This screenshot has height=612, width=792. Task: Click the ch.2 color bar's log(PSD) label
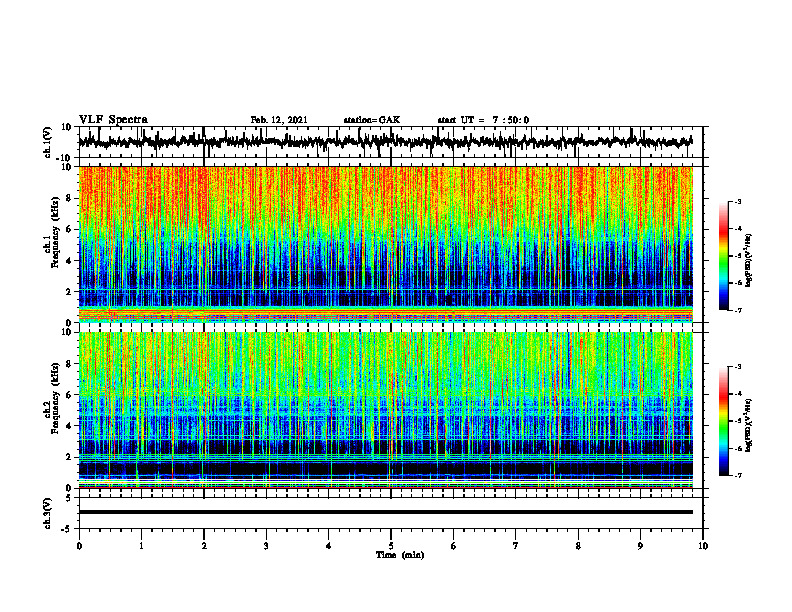click(x=748, y=425)
